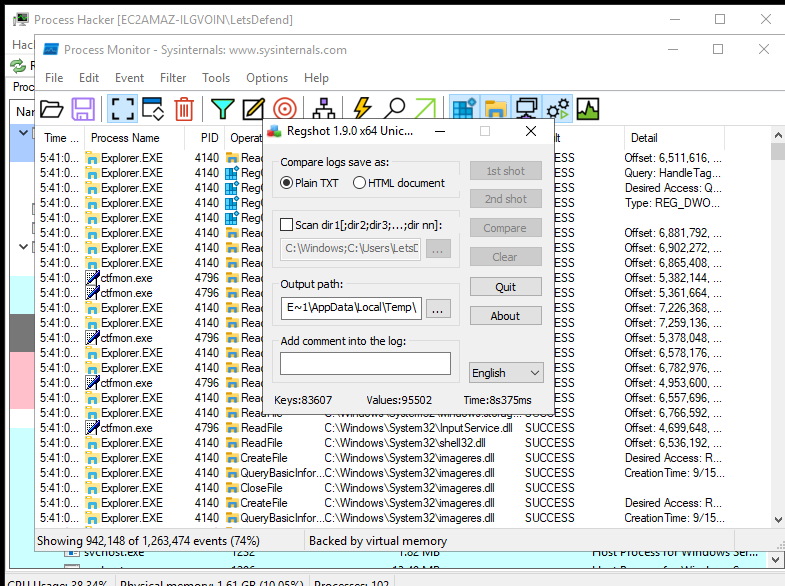The height and width of the screenshot is (586, 785).
Task: Open the Event menu
Action: 129,78
